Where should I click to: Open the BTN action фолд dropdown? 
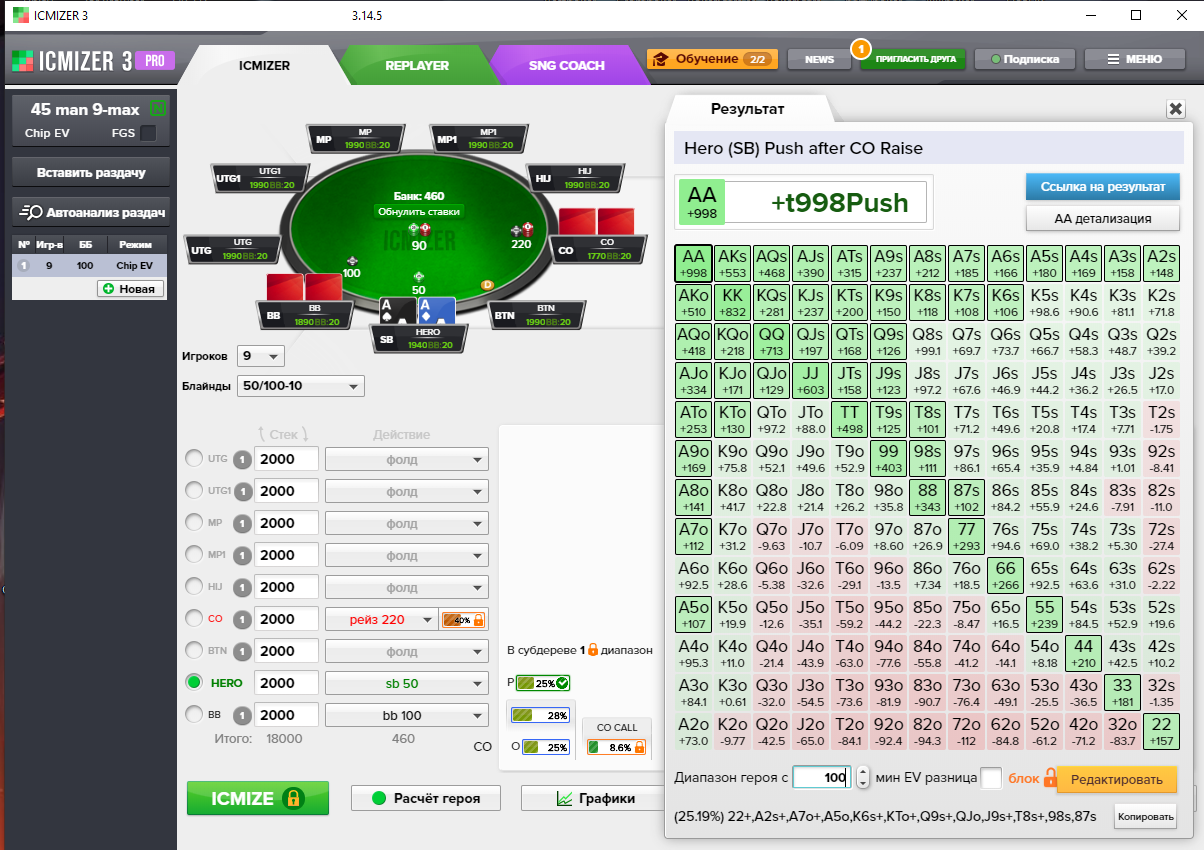[x=407, y=651]
